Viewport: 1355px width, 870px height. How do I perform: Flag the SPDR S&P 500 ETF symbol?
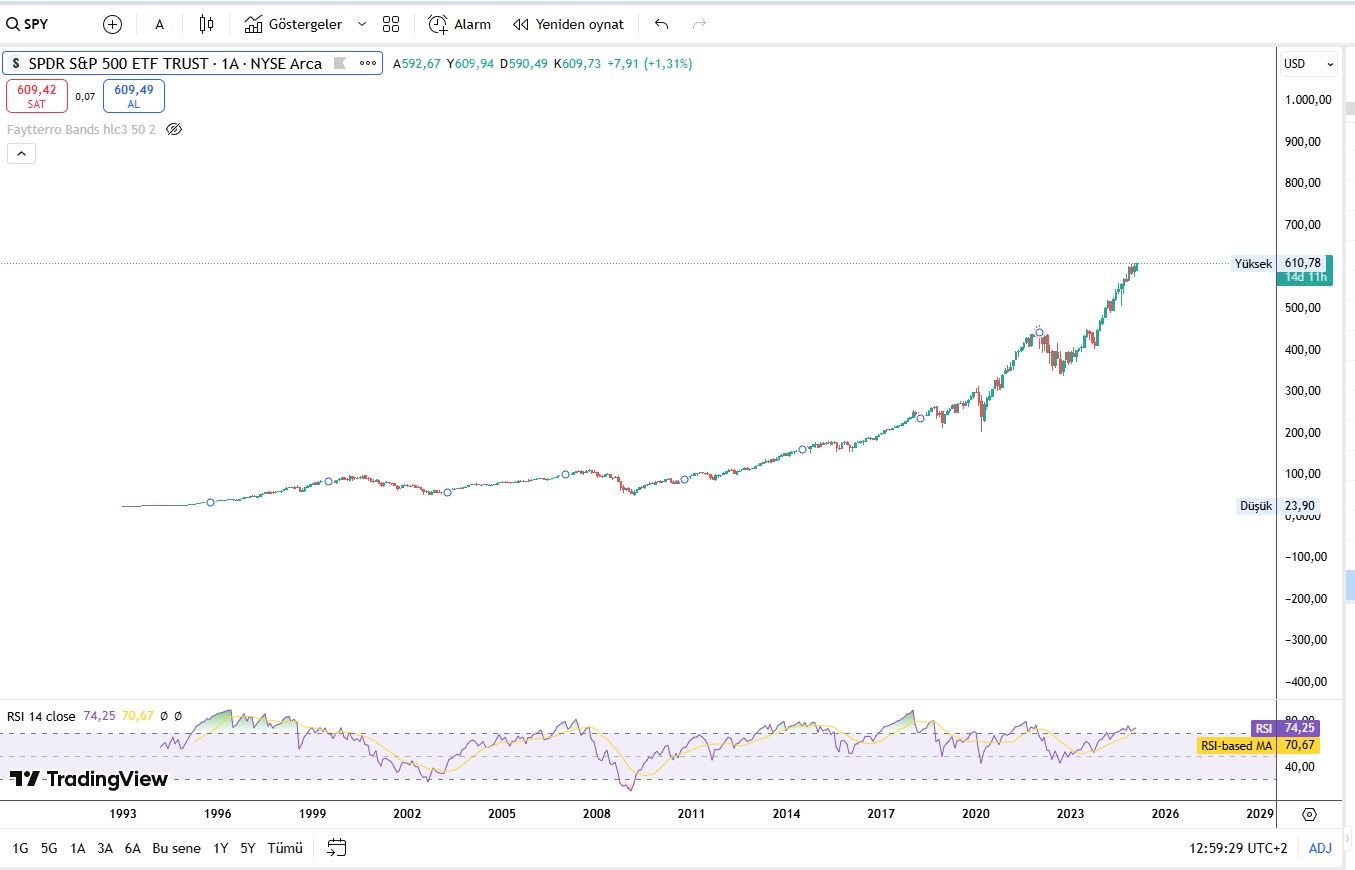tap(339, 63)
